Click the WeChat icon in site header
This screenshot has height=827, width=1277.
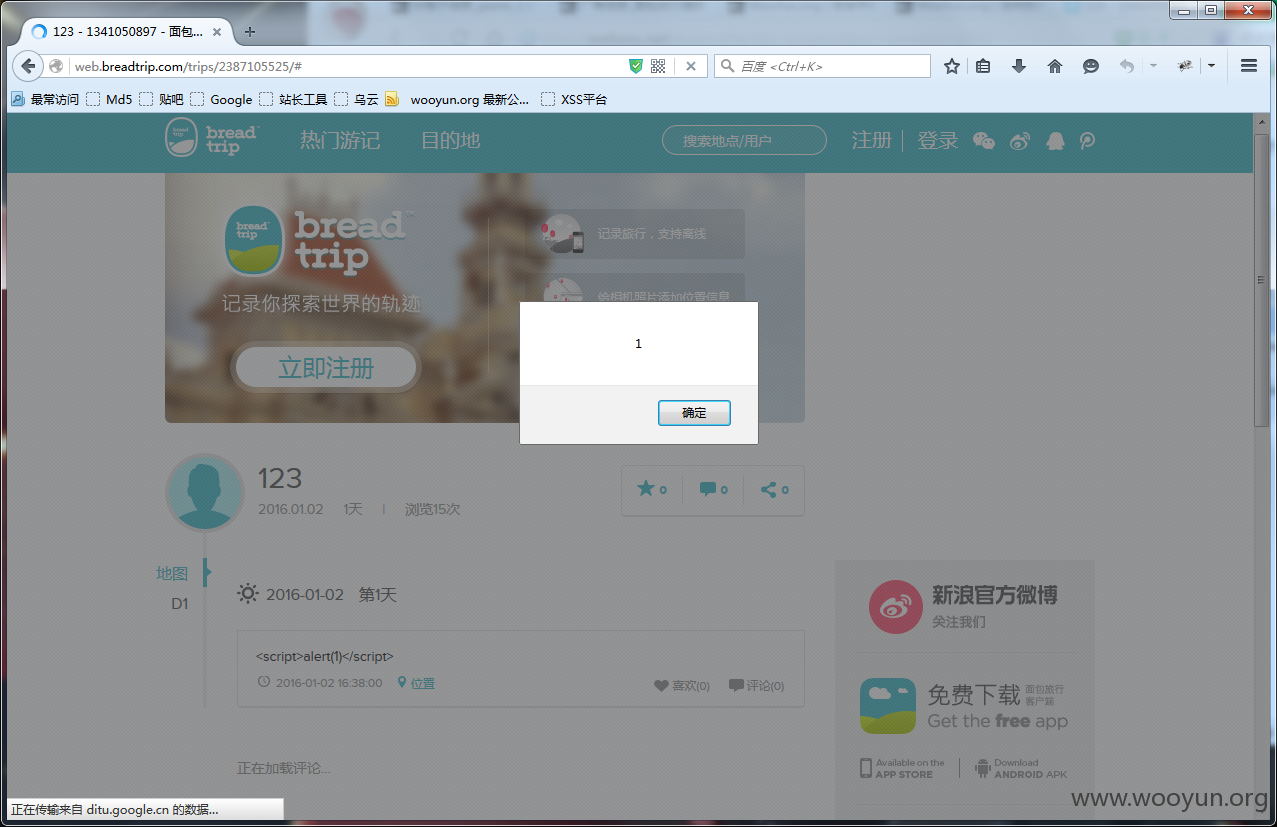click(984, 141)
